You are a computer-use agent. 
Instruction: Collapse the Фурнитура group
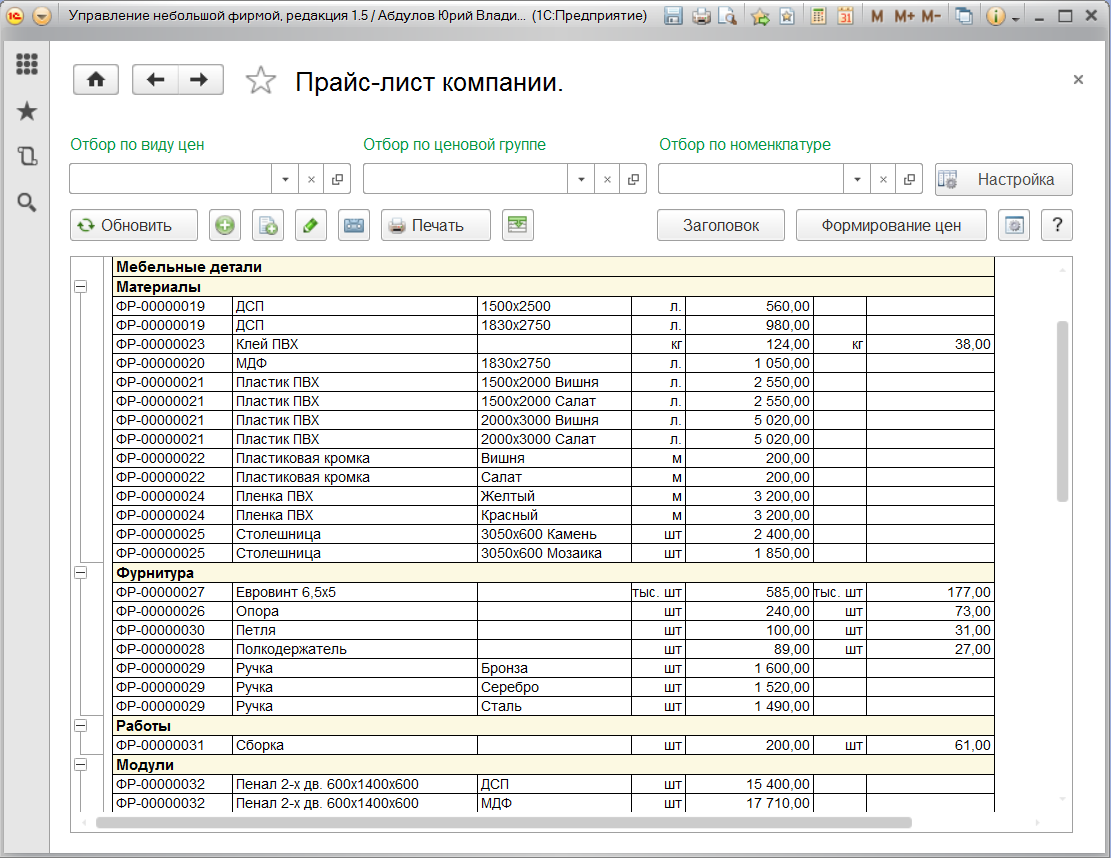(x=80, y=573)
